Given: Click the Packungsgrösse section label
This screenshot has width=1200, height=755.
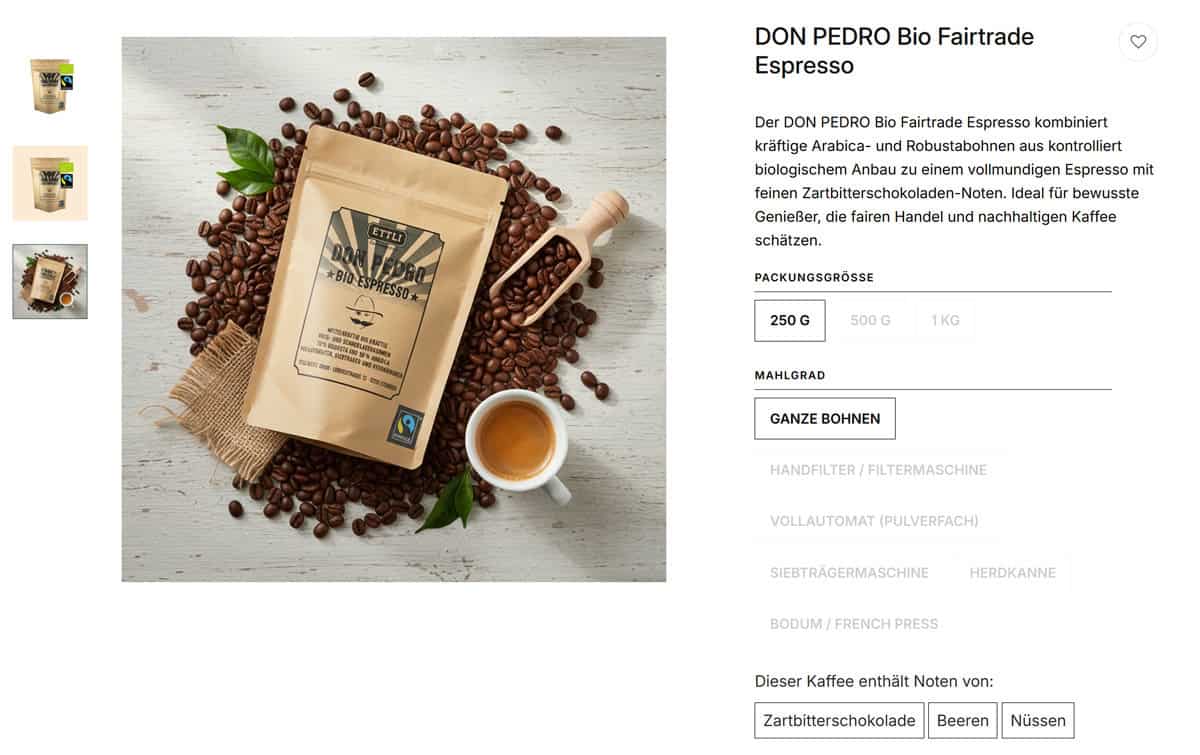Looking at the screenshot, I should (814, 278).
